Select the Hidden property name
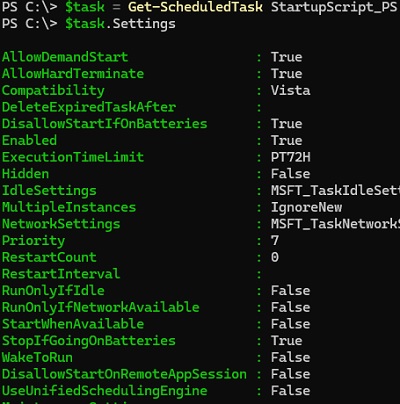Viewport: 400px width, 404px height. click(x=25, y=174)
